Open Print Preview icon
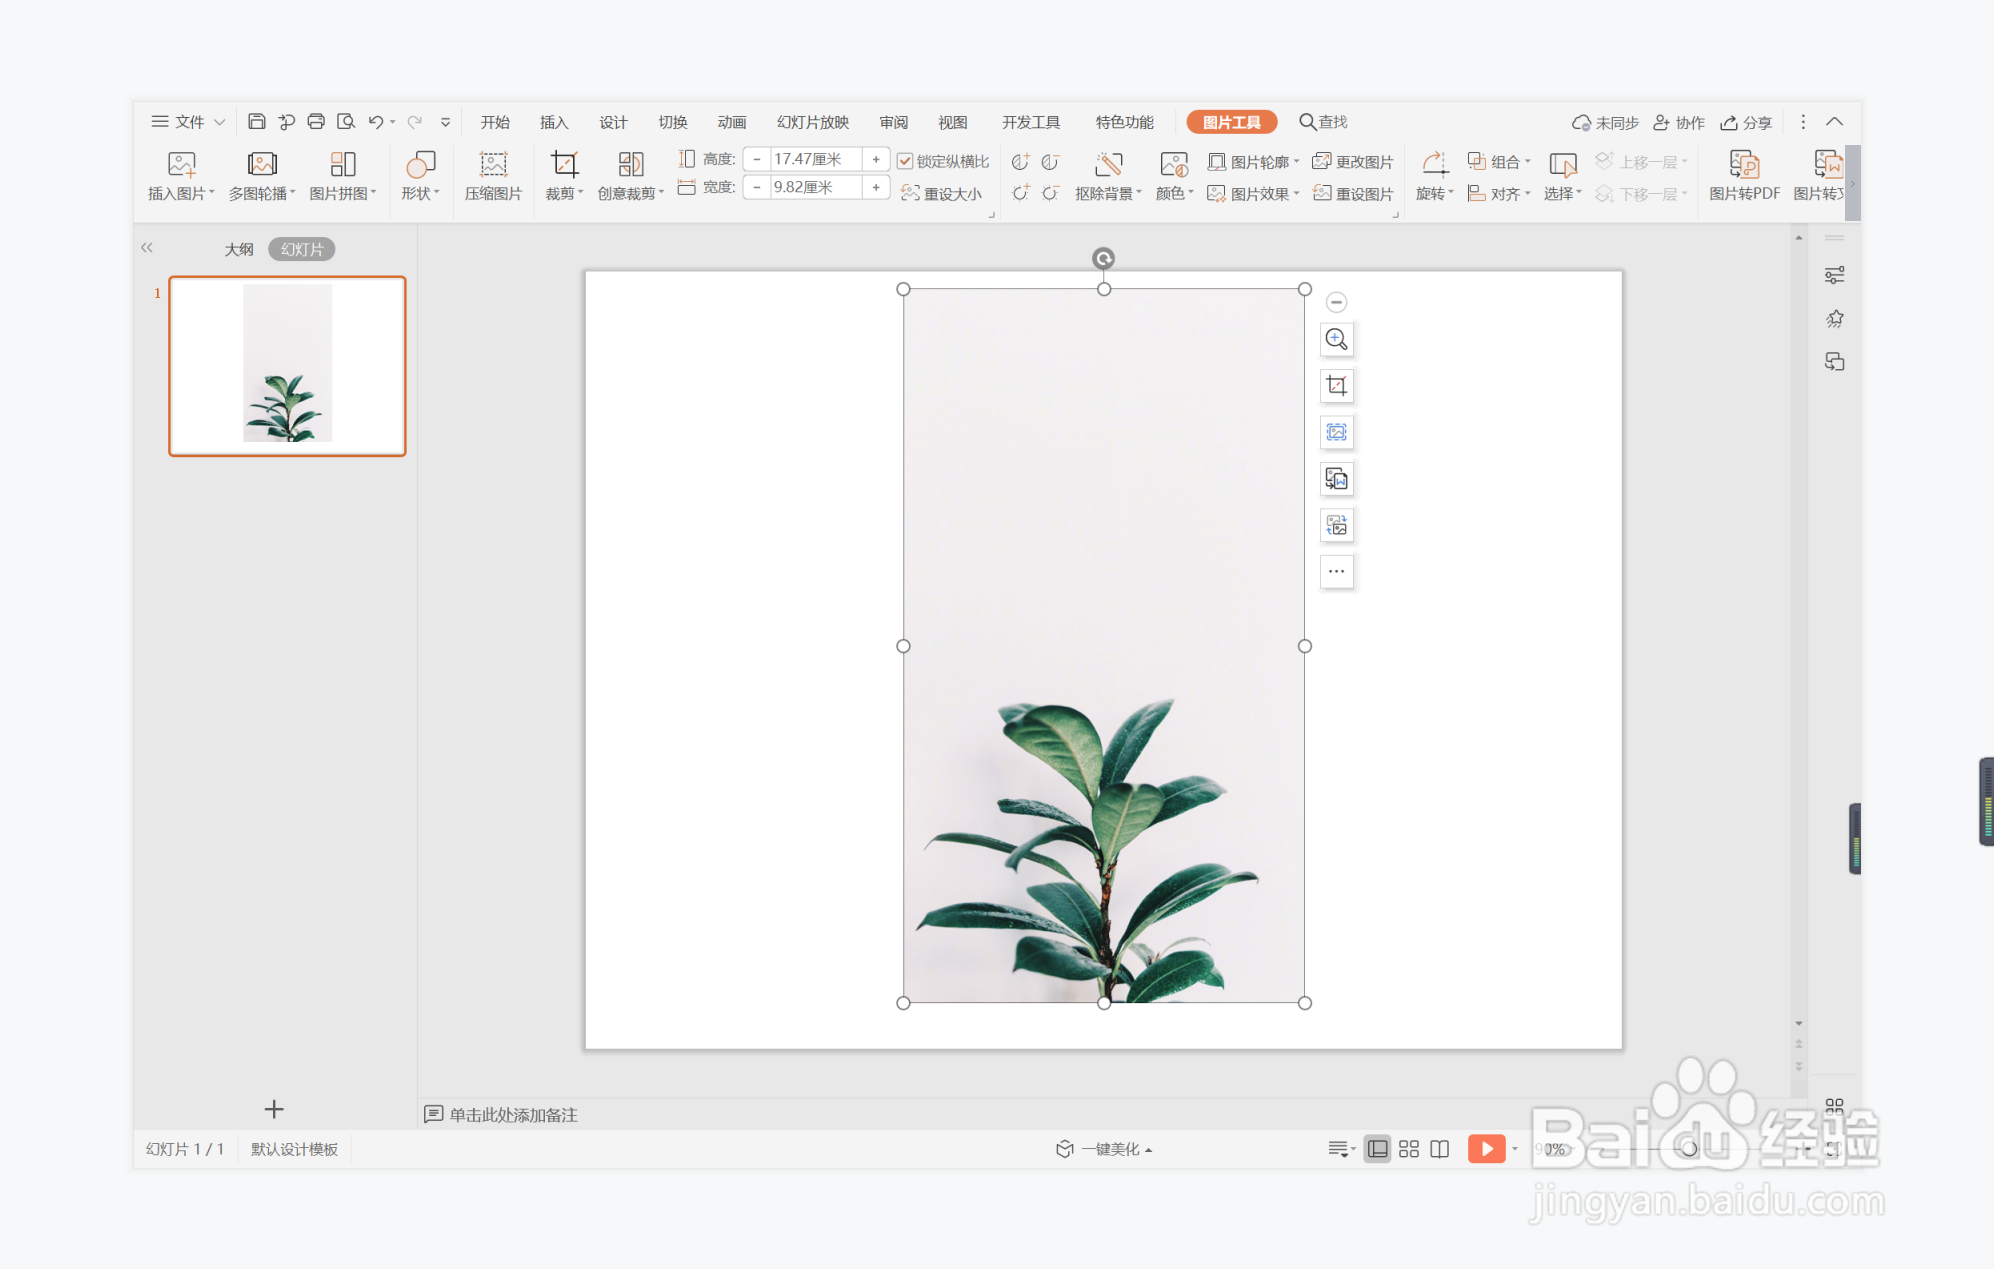The height and width of the screenshot is (1269, 1994). [x=346, y=122]
